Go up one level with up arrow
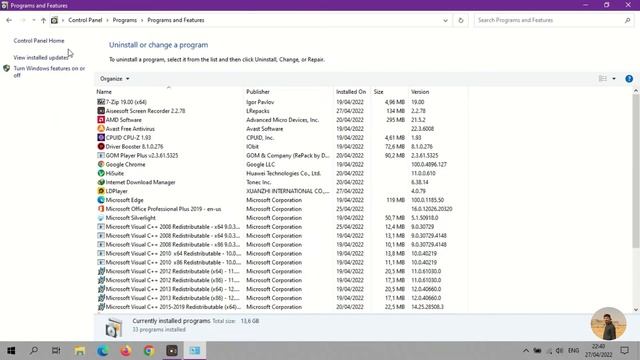Image resolution: width=640 pixels, height=360 pixels. (43, 20)
